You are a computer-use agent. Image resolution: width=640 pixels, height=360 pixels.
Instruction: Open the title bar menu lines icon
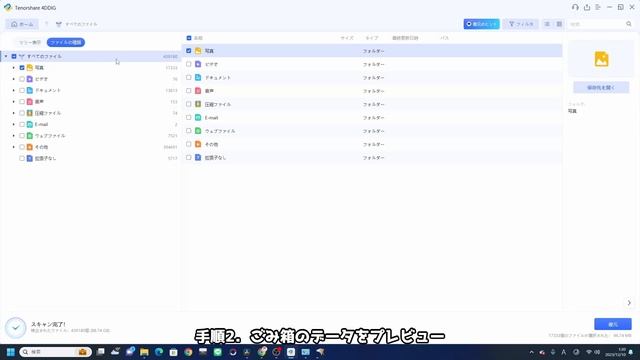pyautogui.click(x=598, y=7)
